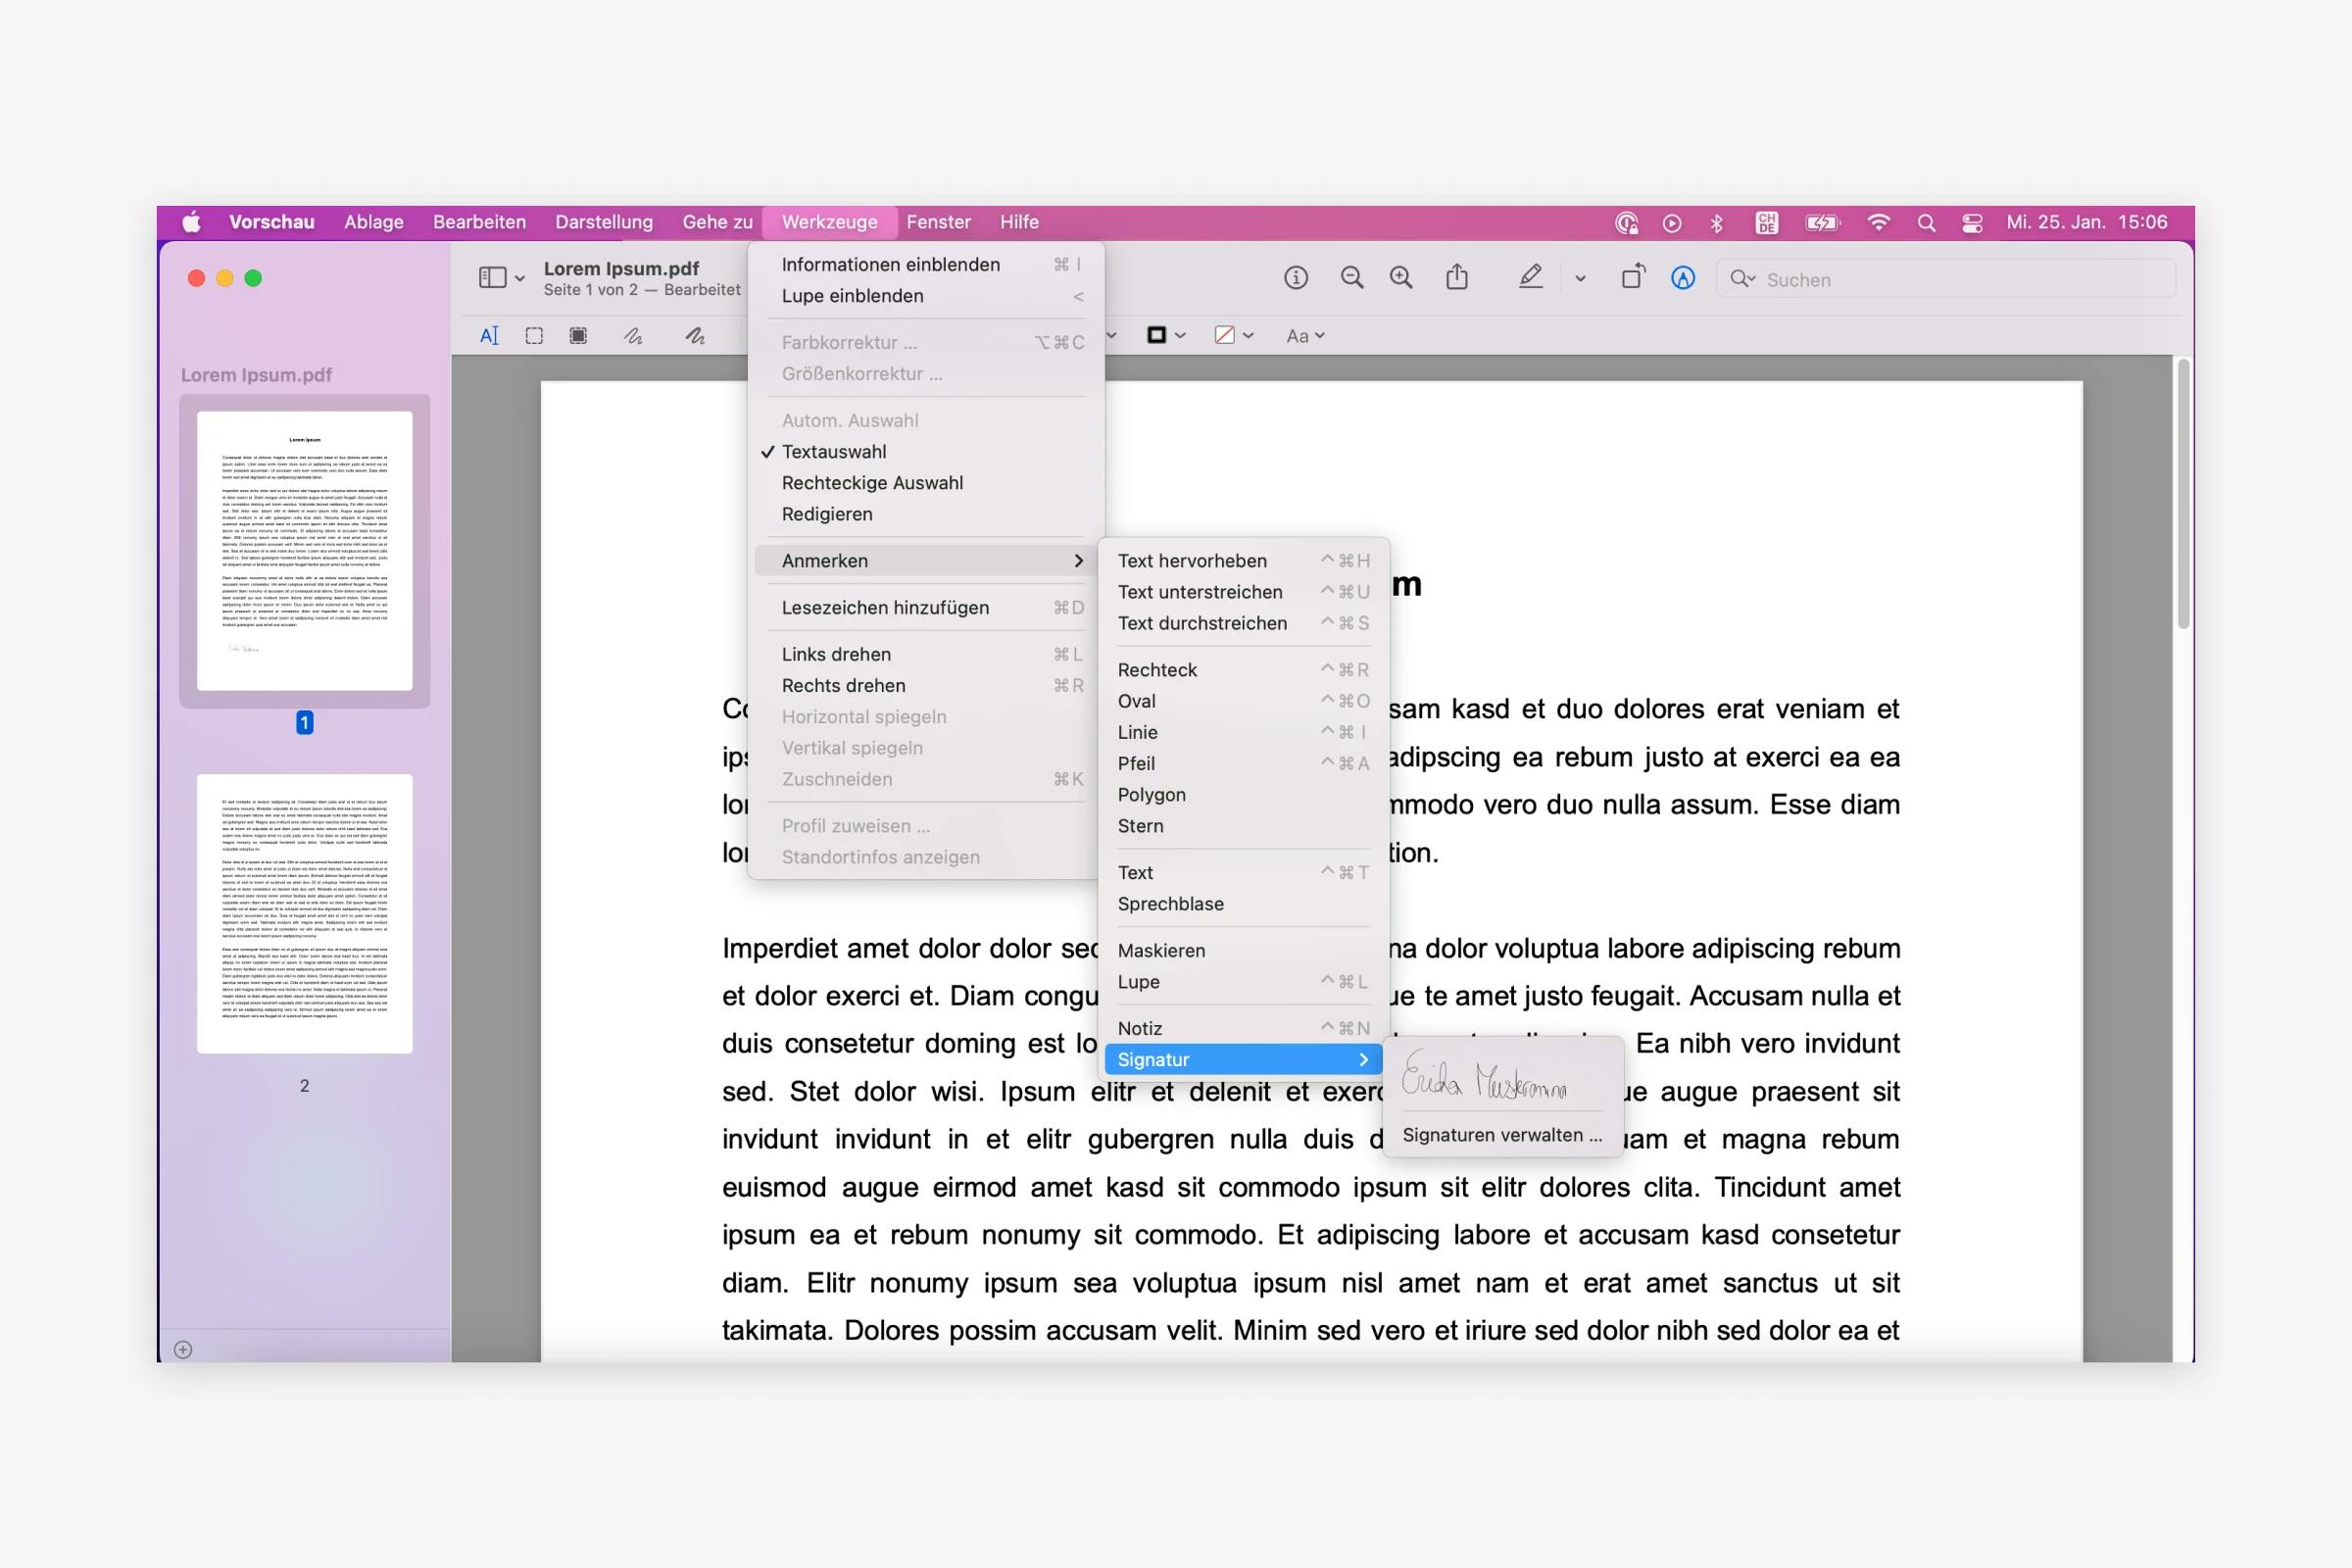The height and width of the screenshot is (1568, 2352).
Task: Select page 2 thumbnail in sidebar
Action: [304, 913]
